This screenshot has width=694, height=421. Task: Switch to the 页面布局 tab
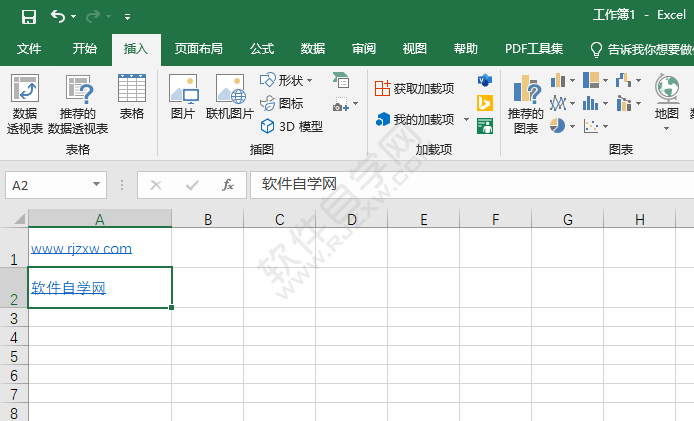198,49
